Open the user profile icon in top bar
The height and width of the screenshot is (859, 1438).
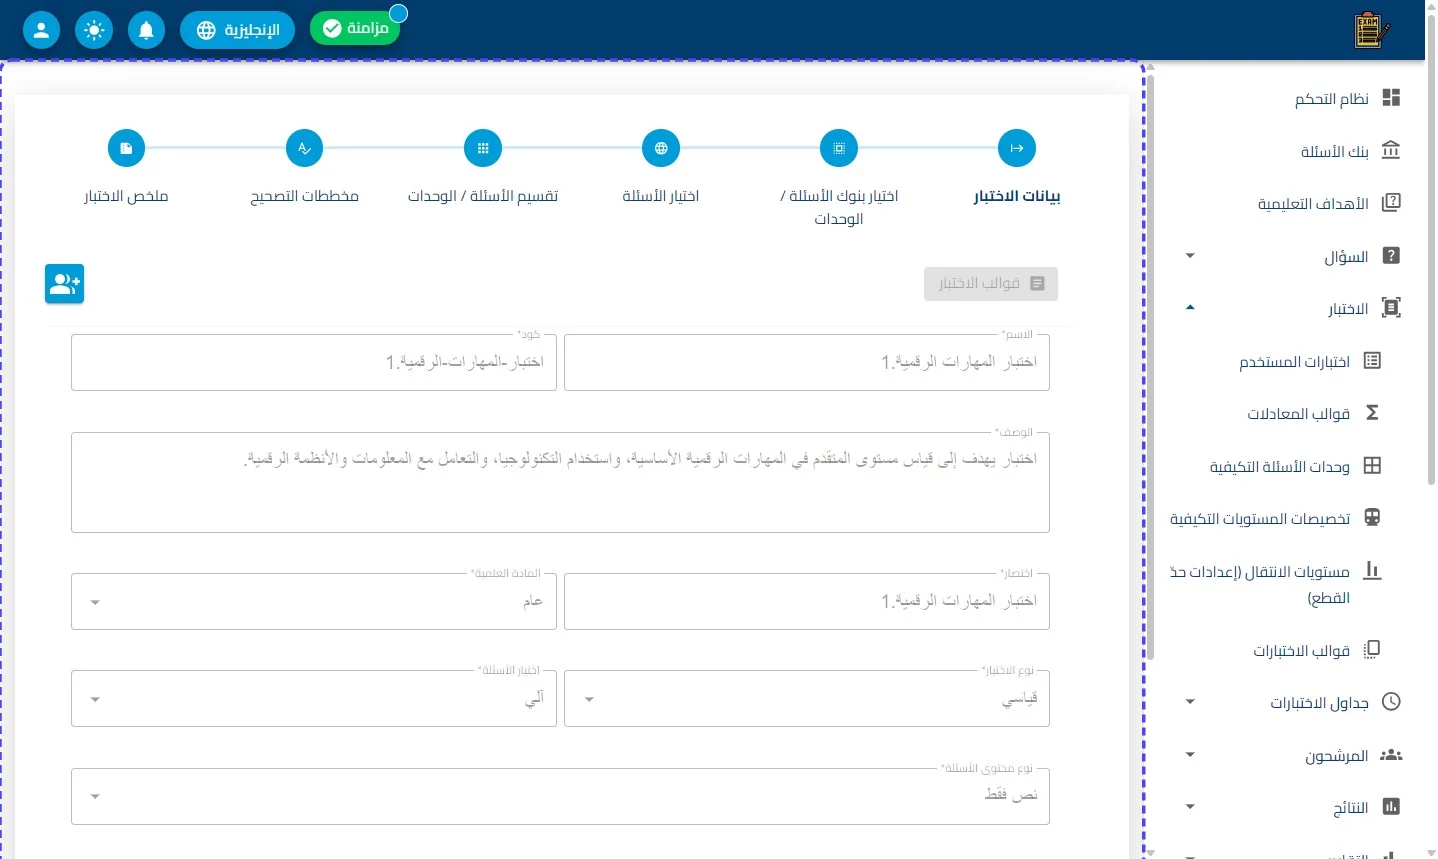(x=41, y=30)
